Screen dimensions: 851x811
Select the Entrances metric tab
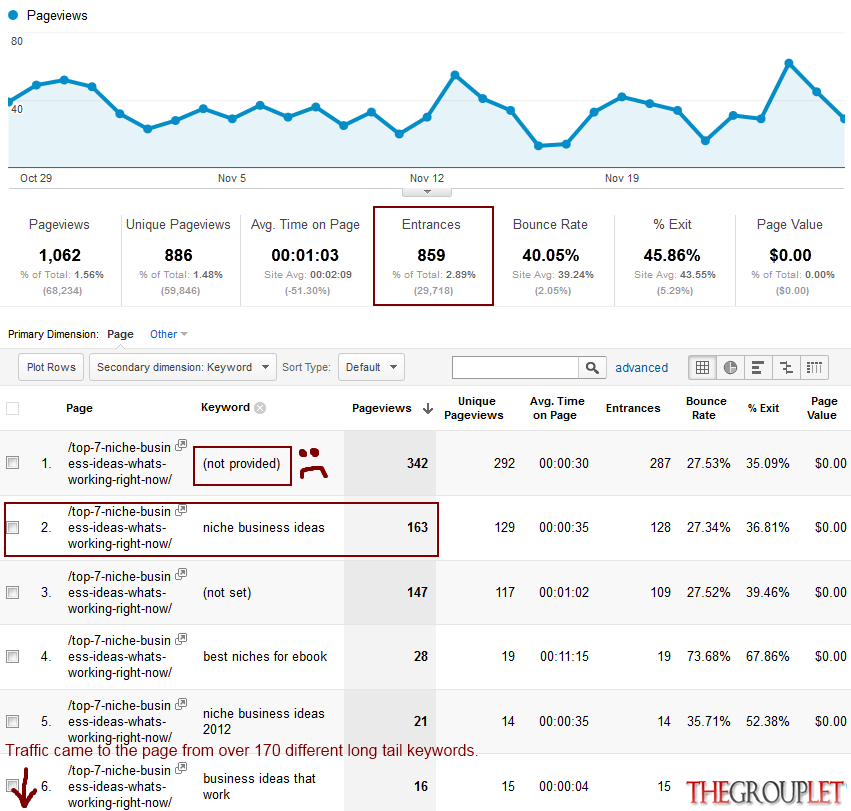click(x=433, y=256)
